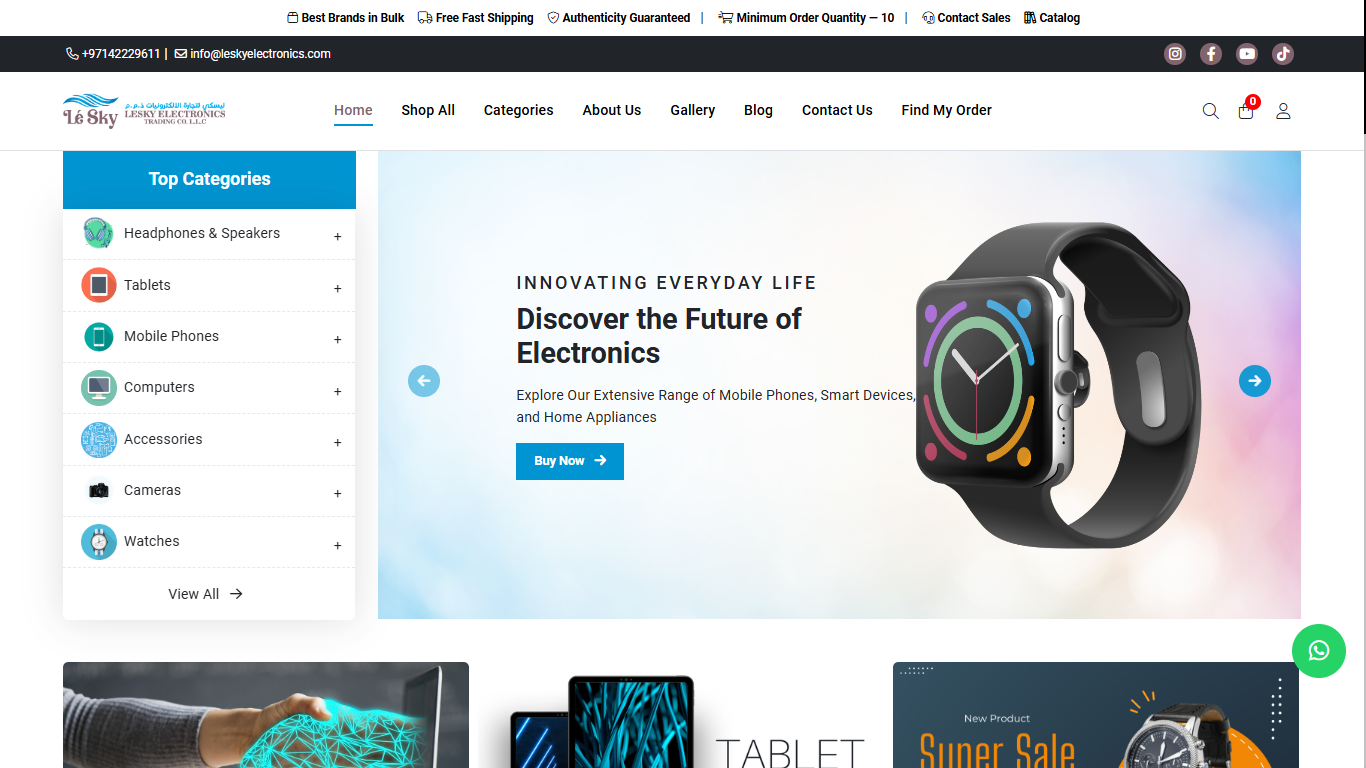1366x768 pixels.
Task: Expand the Mobile Phones category
Action: (x=338, y=340)
